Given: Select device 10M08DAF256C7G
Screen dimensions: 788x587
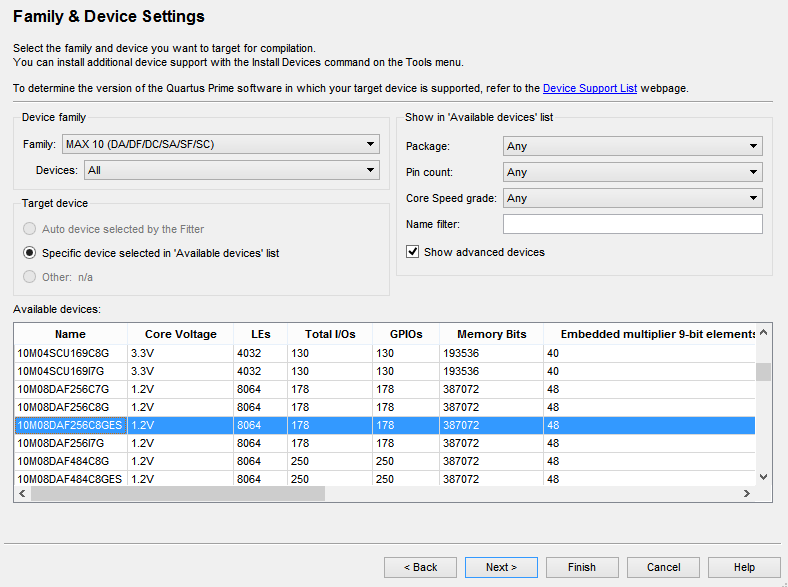Looking at the screenshot, I should 384,389.
